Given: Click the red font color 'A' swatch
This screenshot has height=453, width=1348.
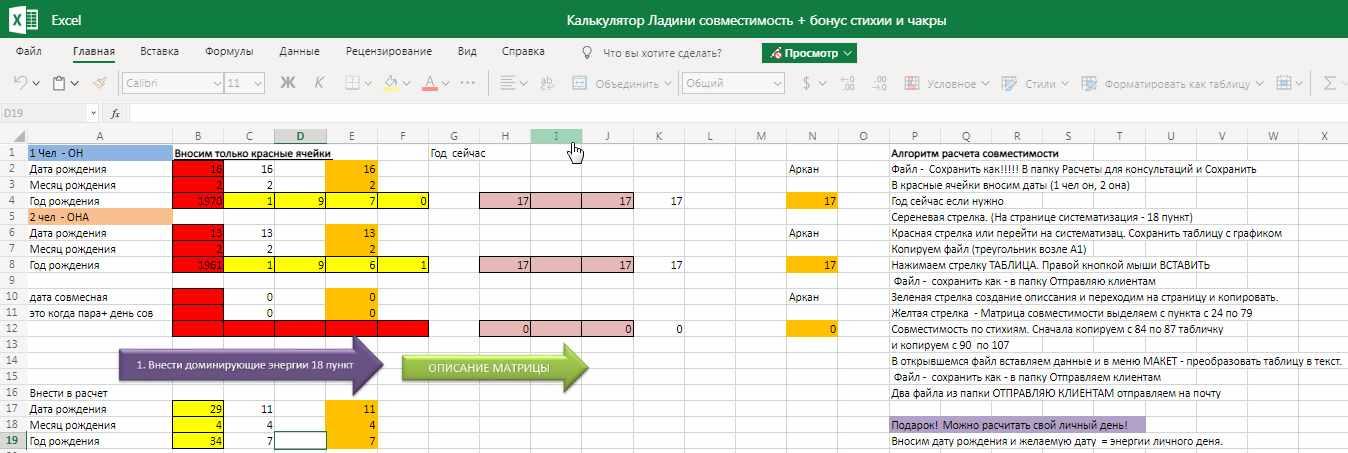Looking at the screenshot, I should click(430, 84).
